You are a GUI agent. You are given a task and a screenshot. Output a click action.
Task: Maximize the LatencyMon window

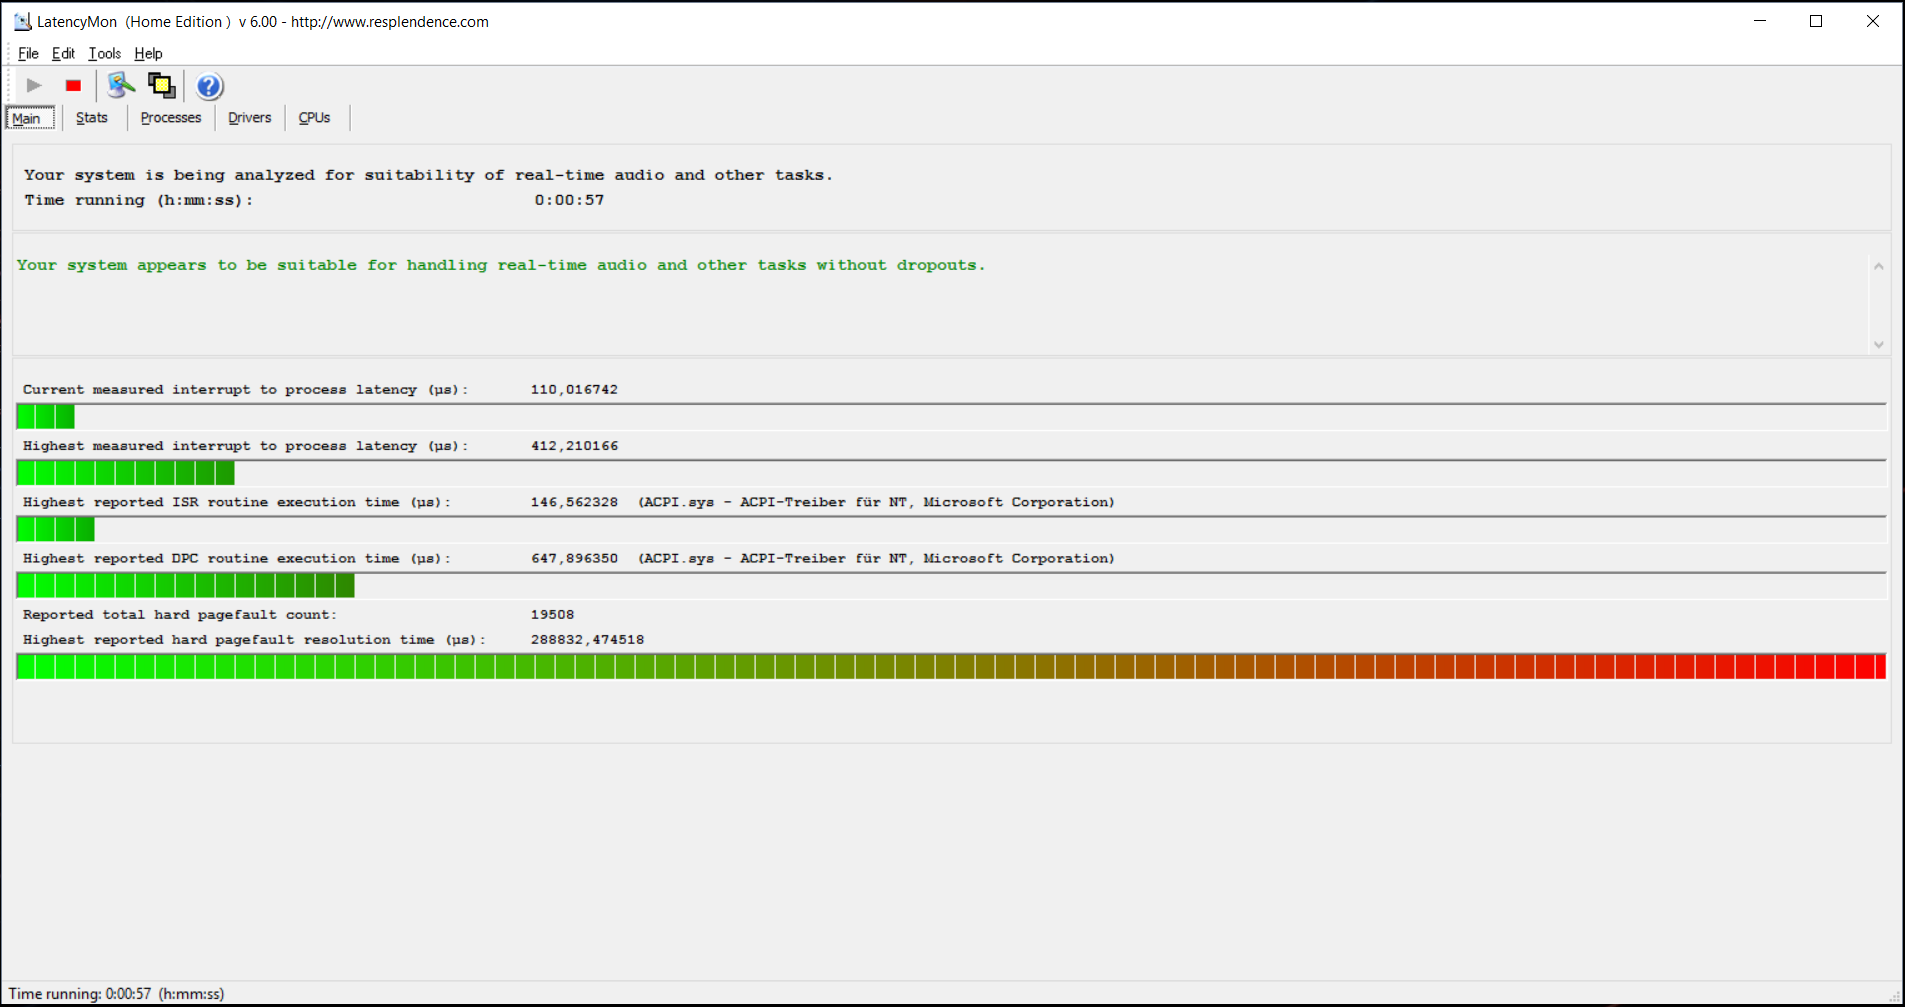point(1816,21)
